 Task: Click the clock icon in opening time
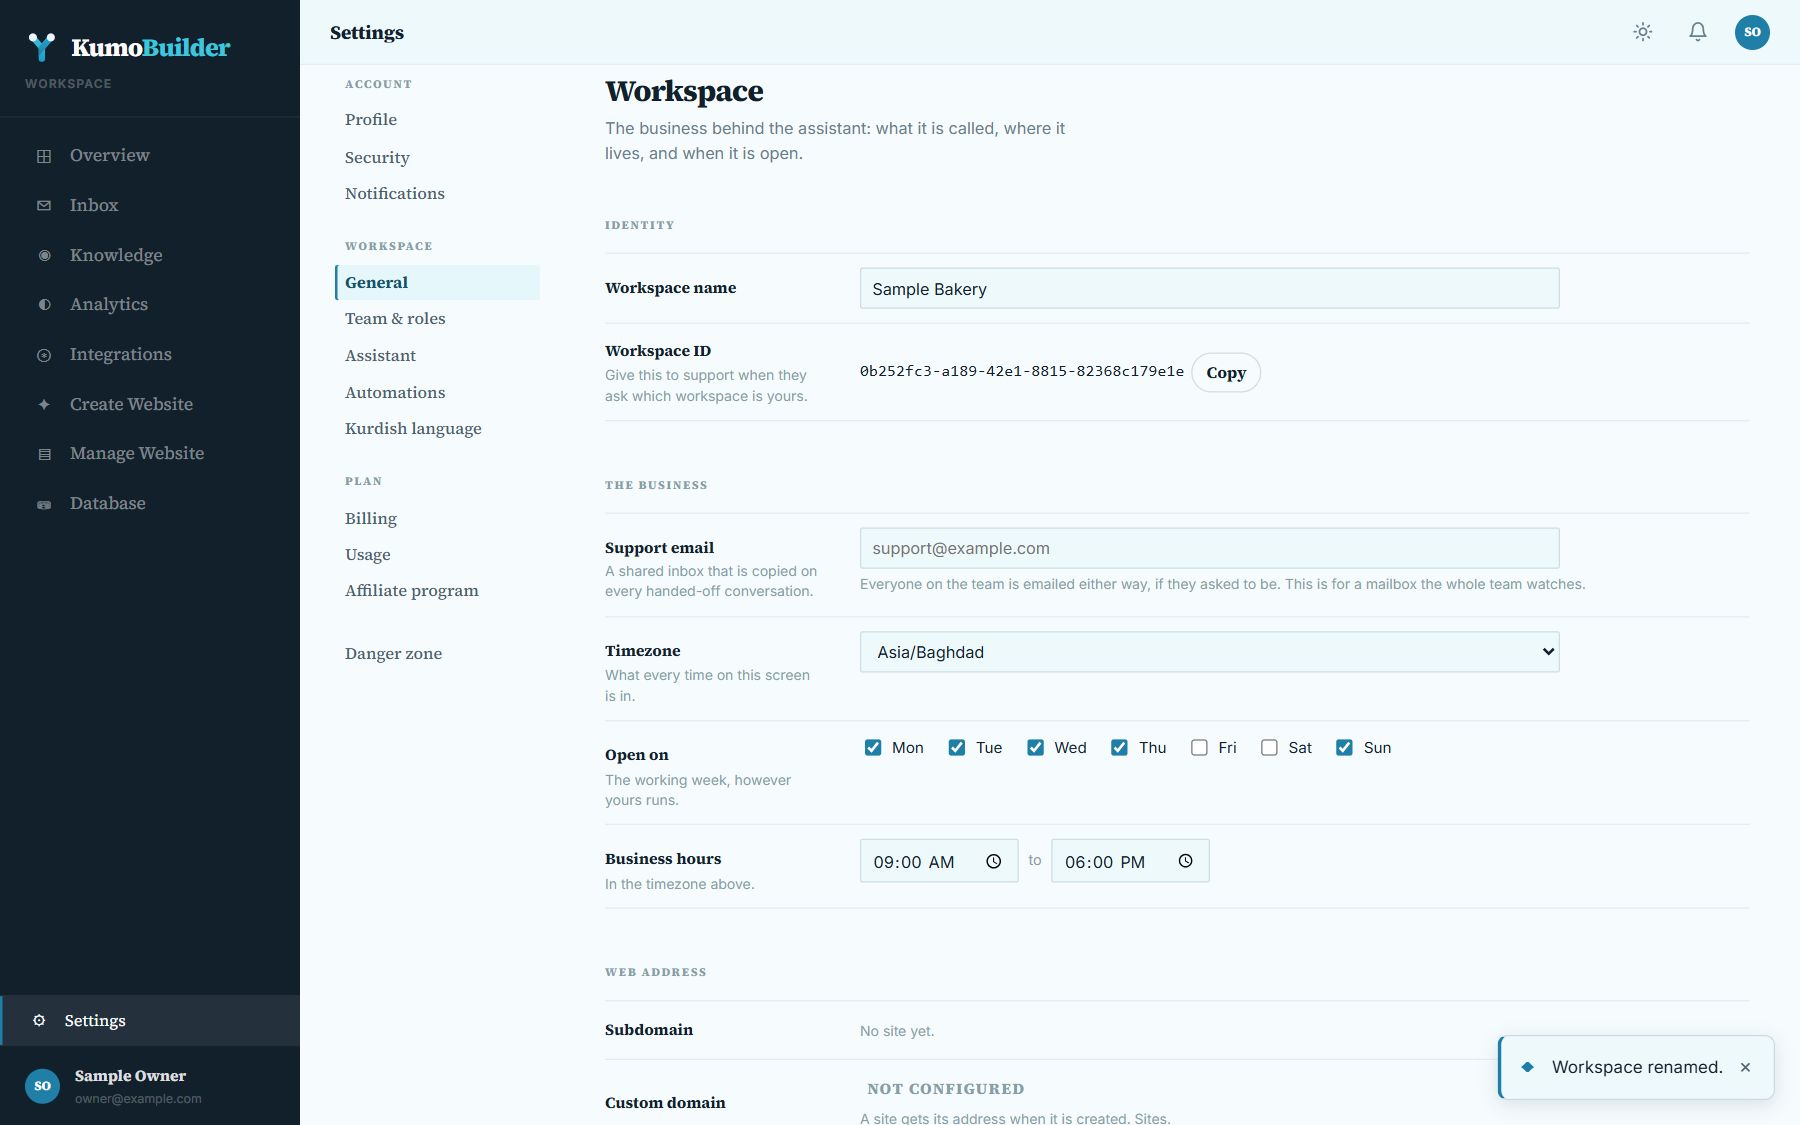click(x=994, y=861)
